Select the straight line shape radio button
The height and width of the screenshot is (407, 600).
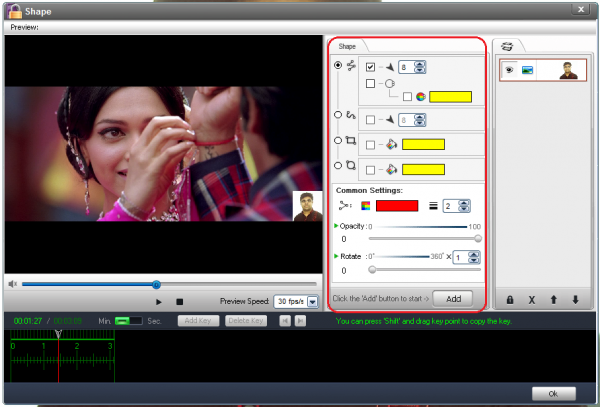coord(338,65)
